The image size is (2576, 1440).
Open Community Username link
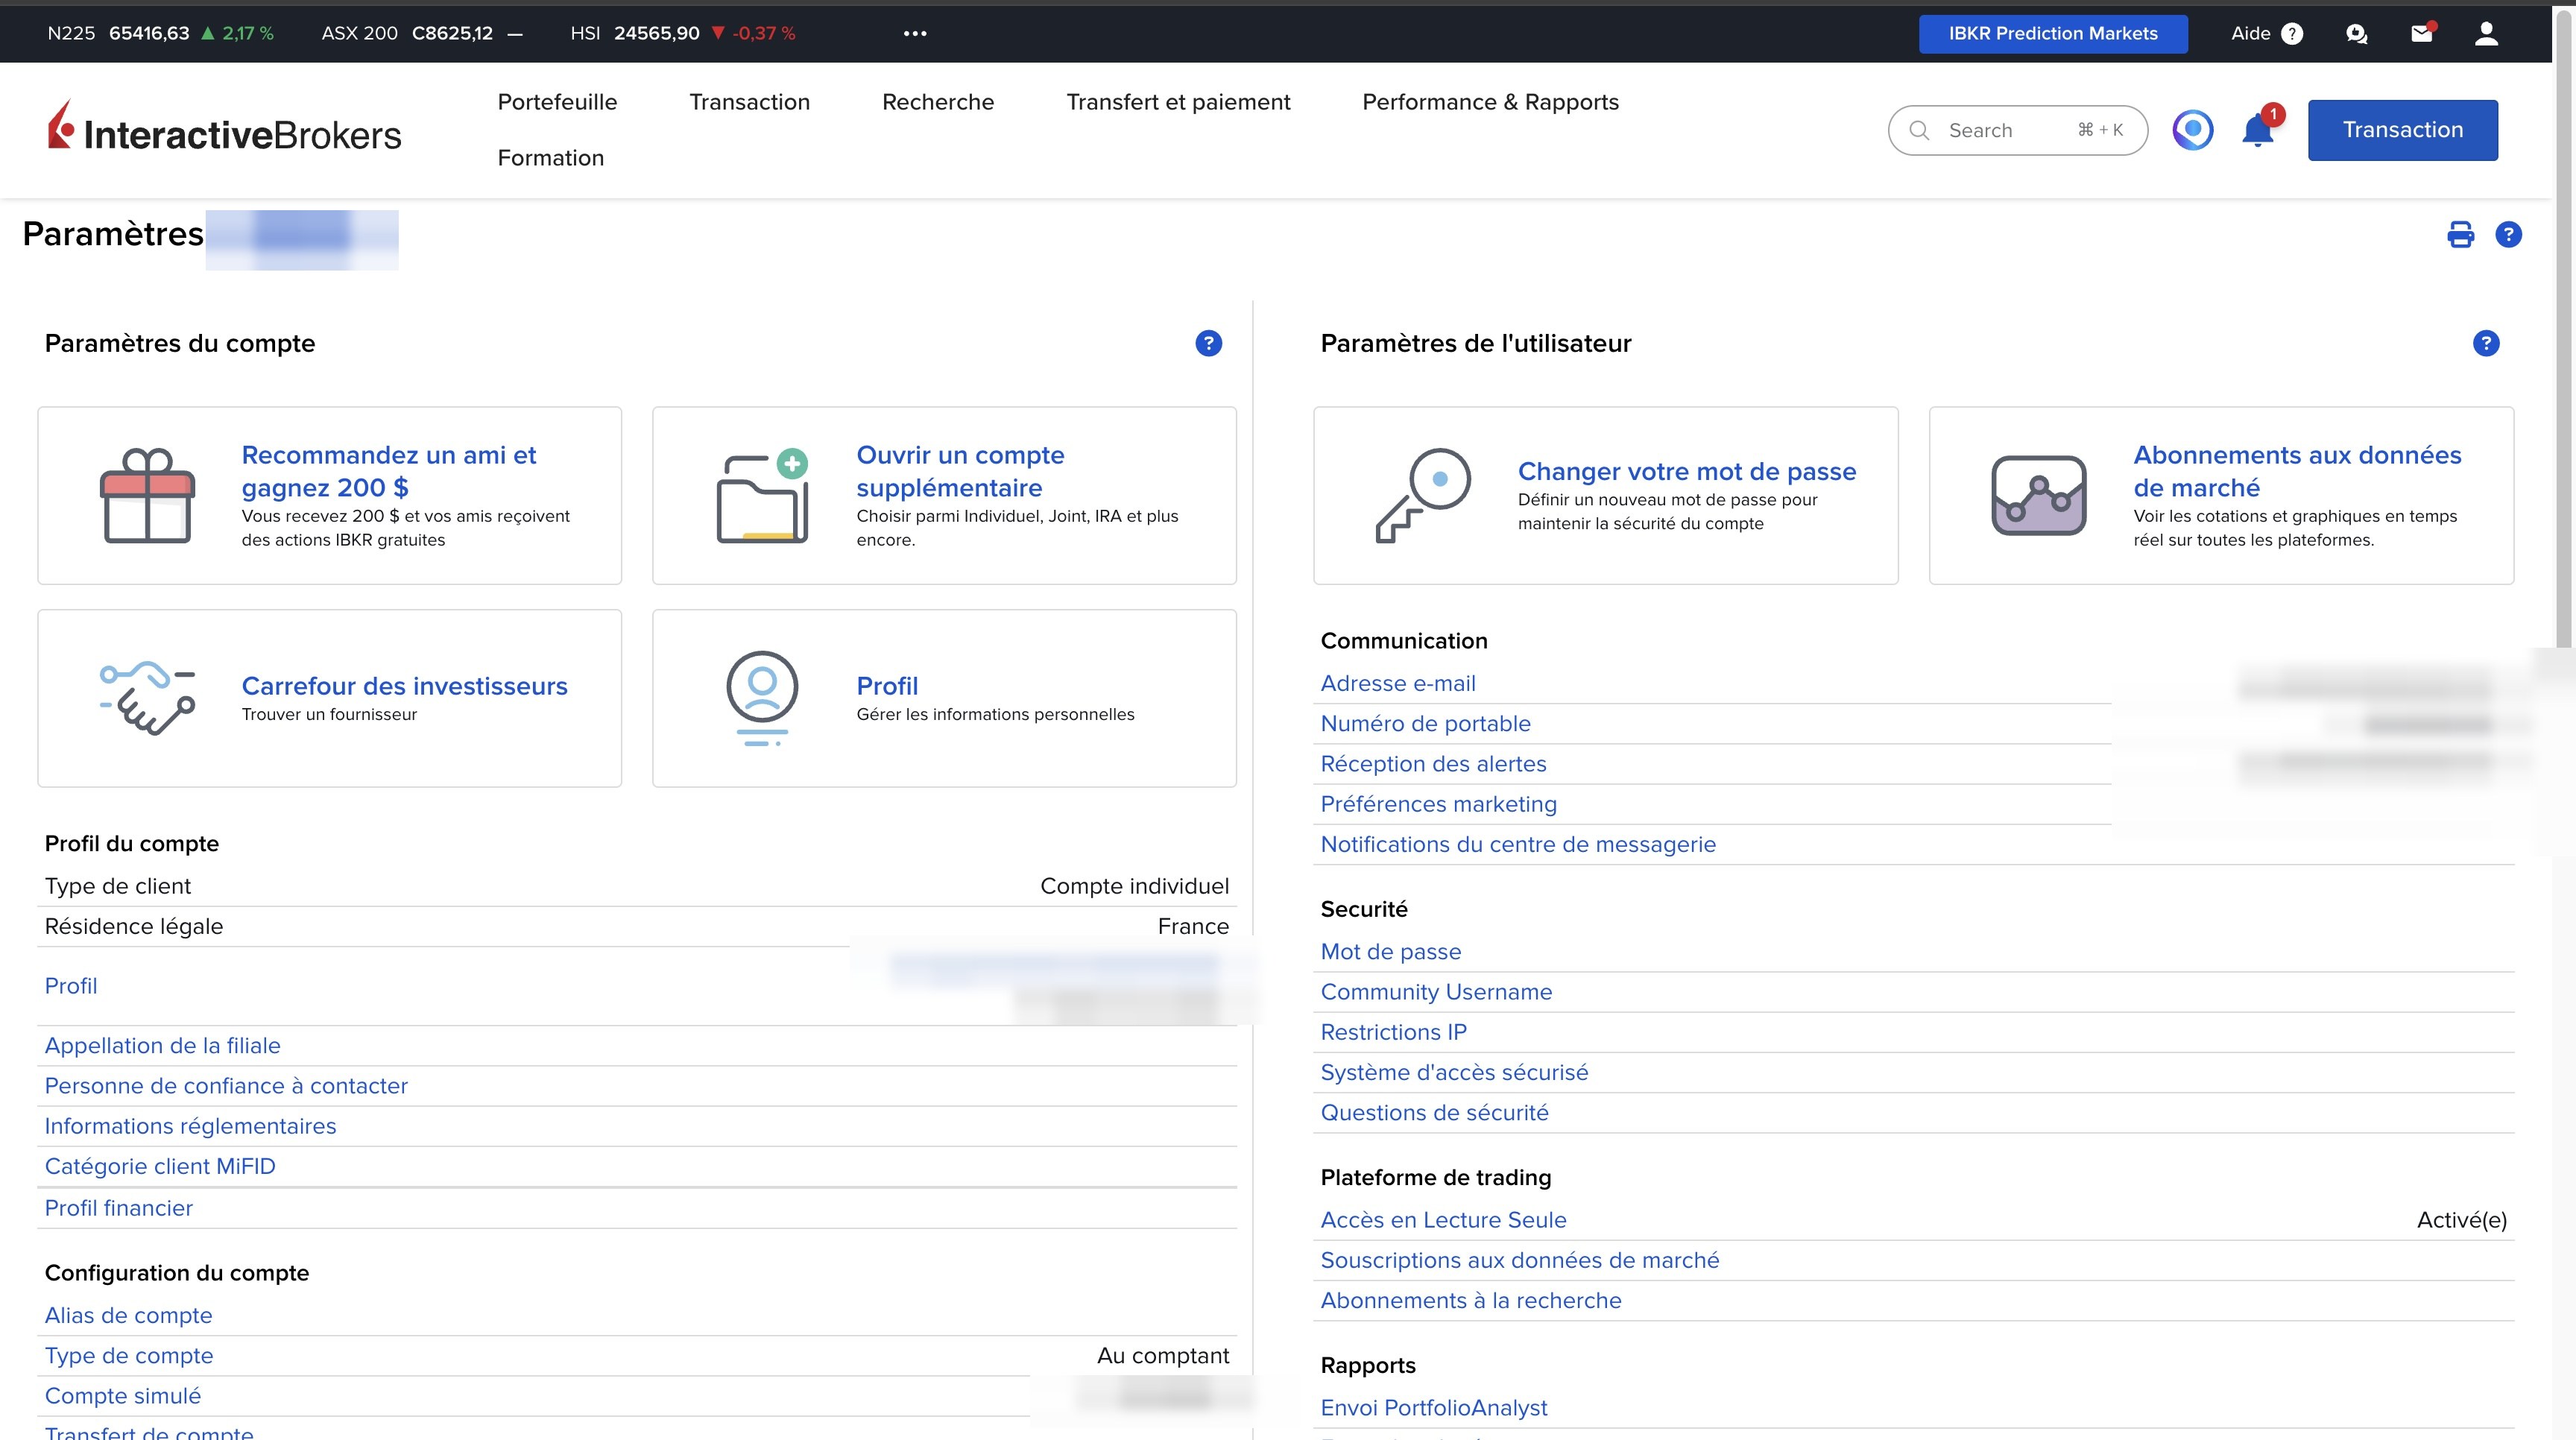pos(1436,992)
